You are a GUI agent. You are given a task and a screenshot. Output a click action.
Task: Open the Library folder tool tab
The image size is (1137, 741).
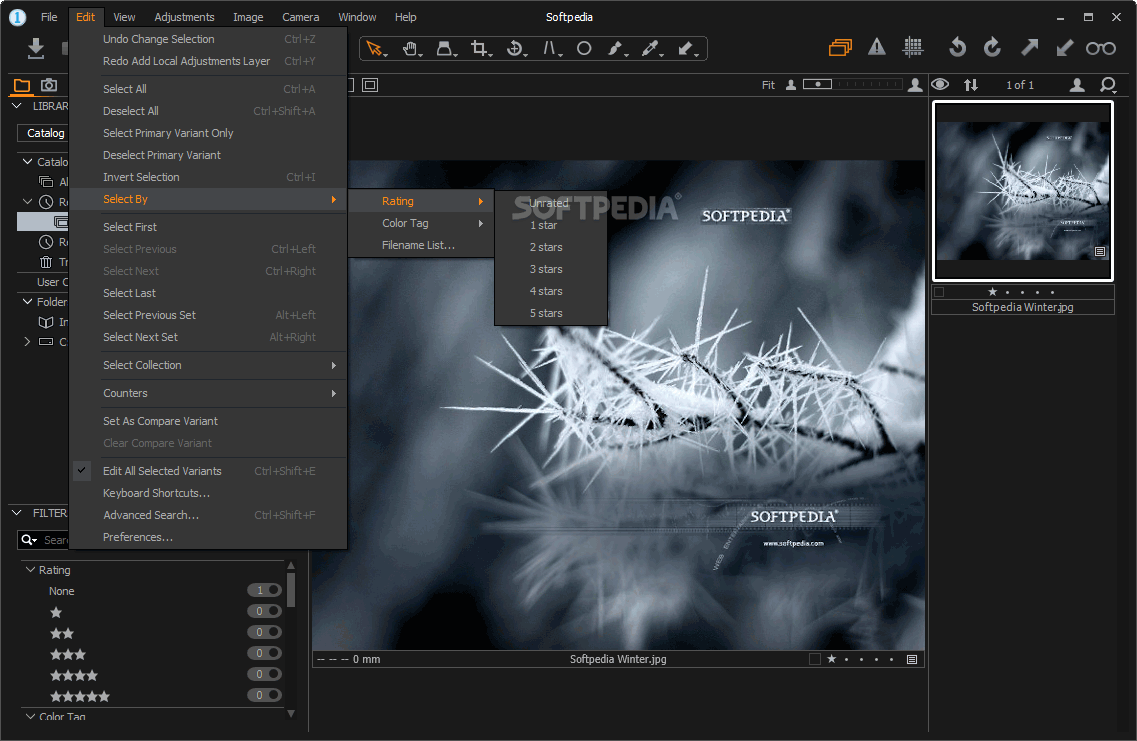click(22, 86)
